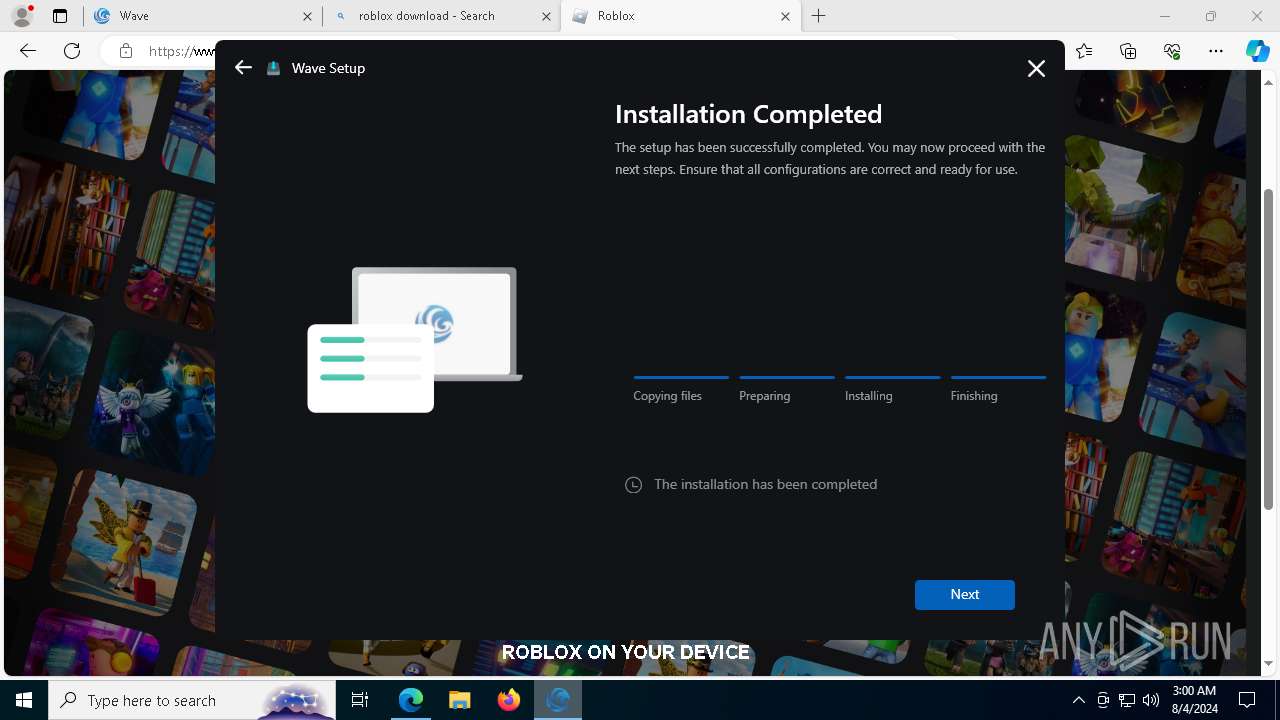The image size is (1280, 720).
Task: Open the network status icon
Action: [x=1127, y=700]
